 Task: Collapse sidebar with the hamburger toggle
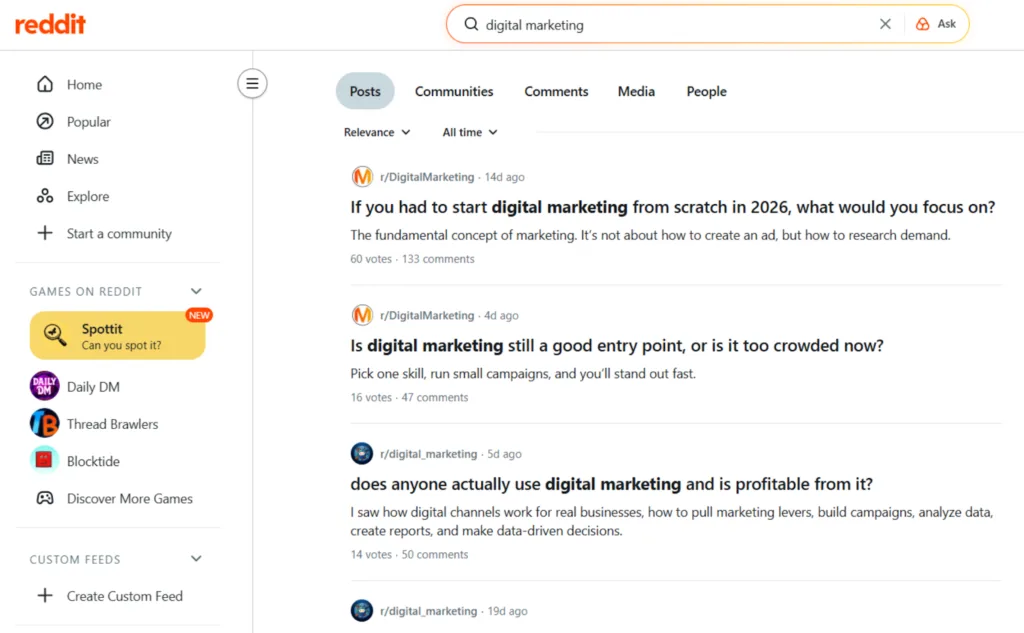tap(252, 84)
